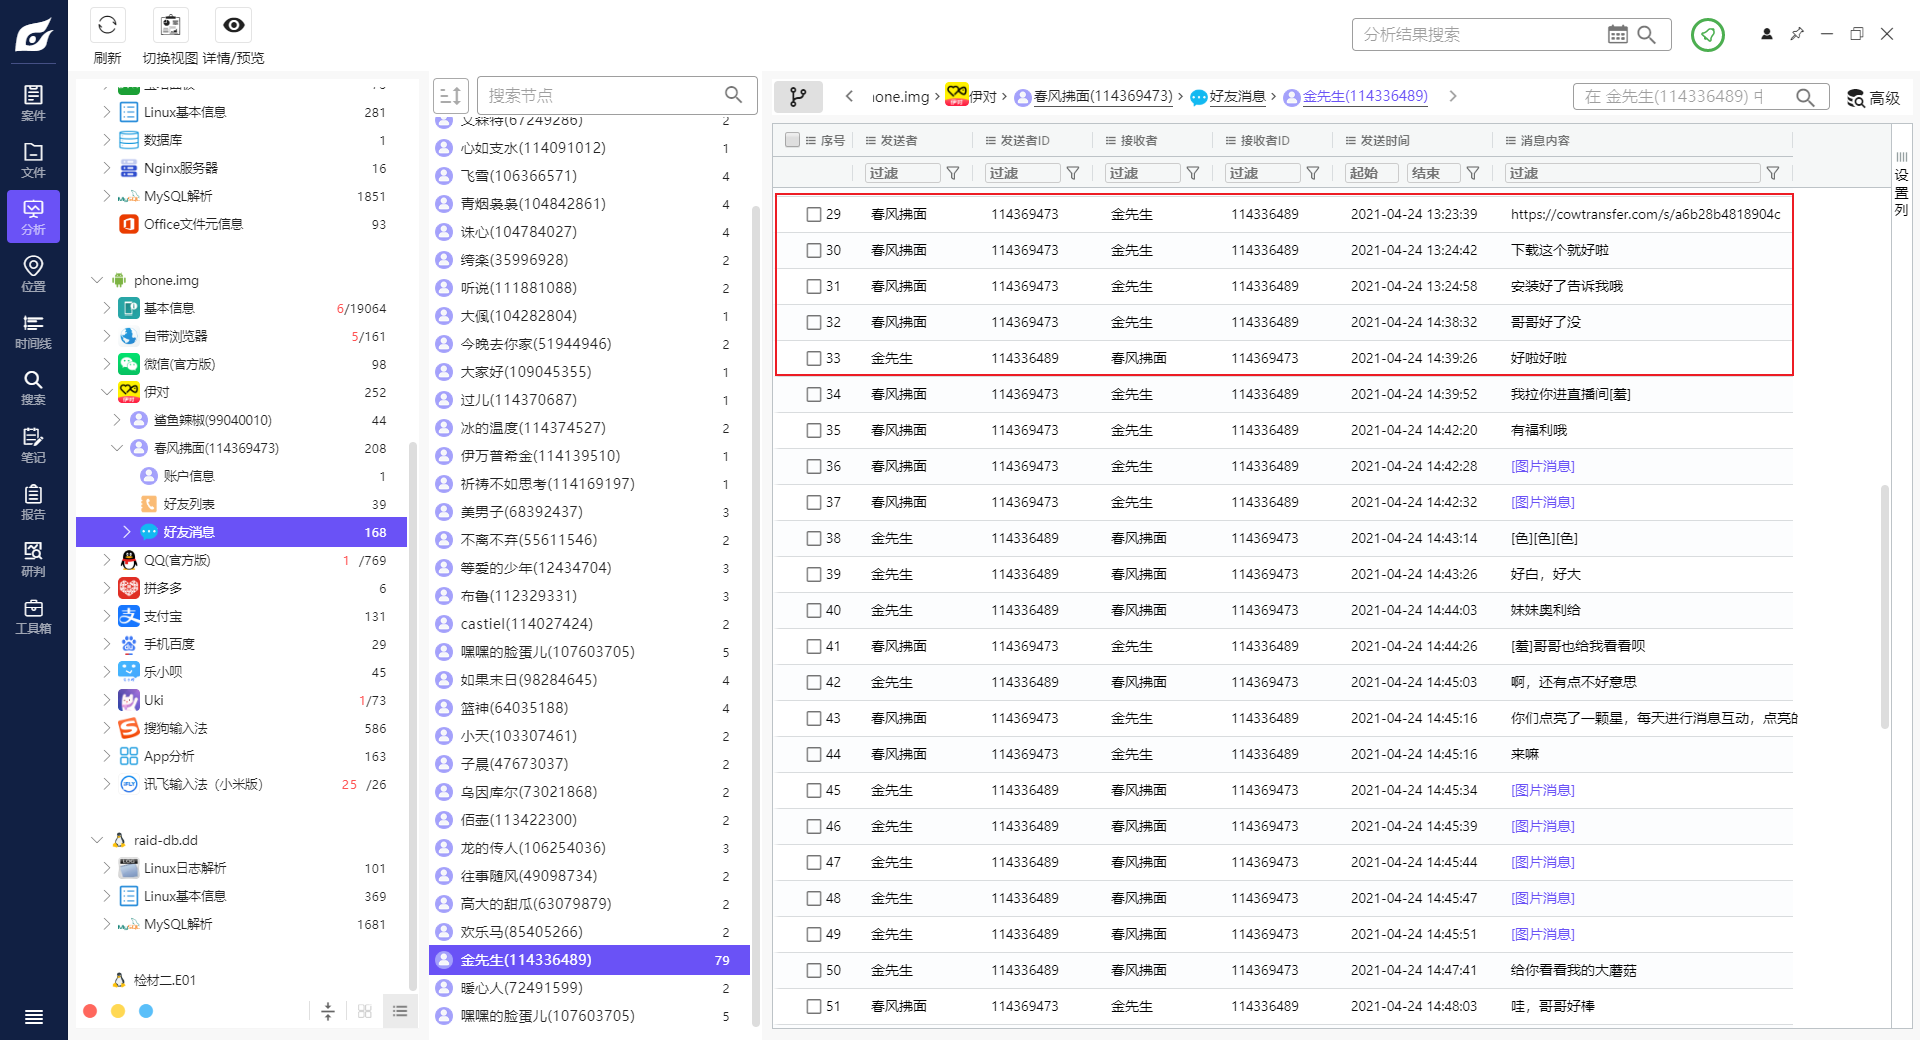
Task: Open the reports (报告) sidebar tab
Action: 33,501
